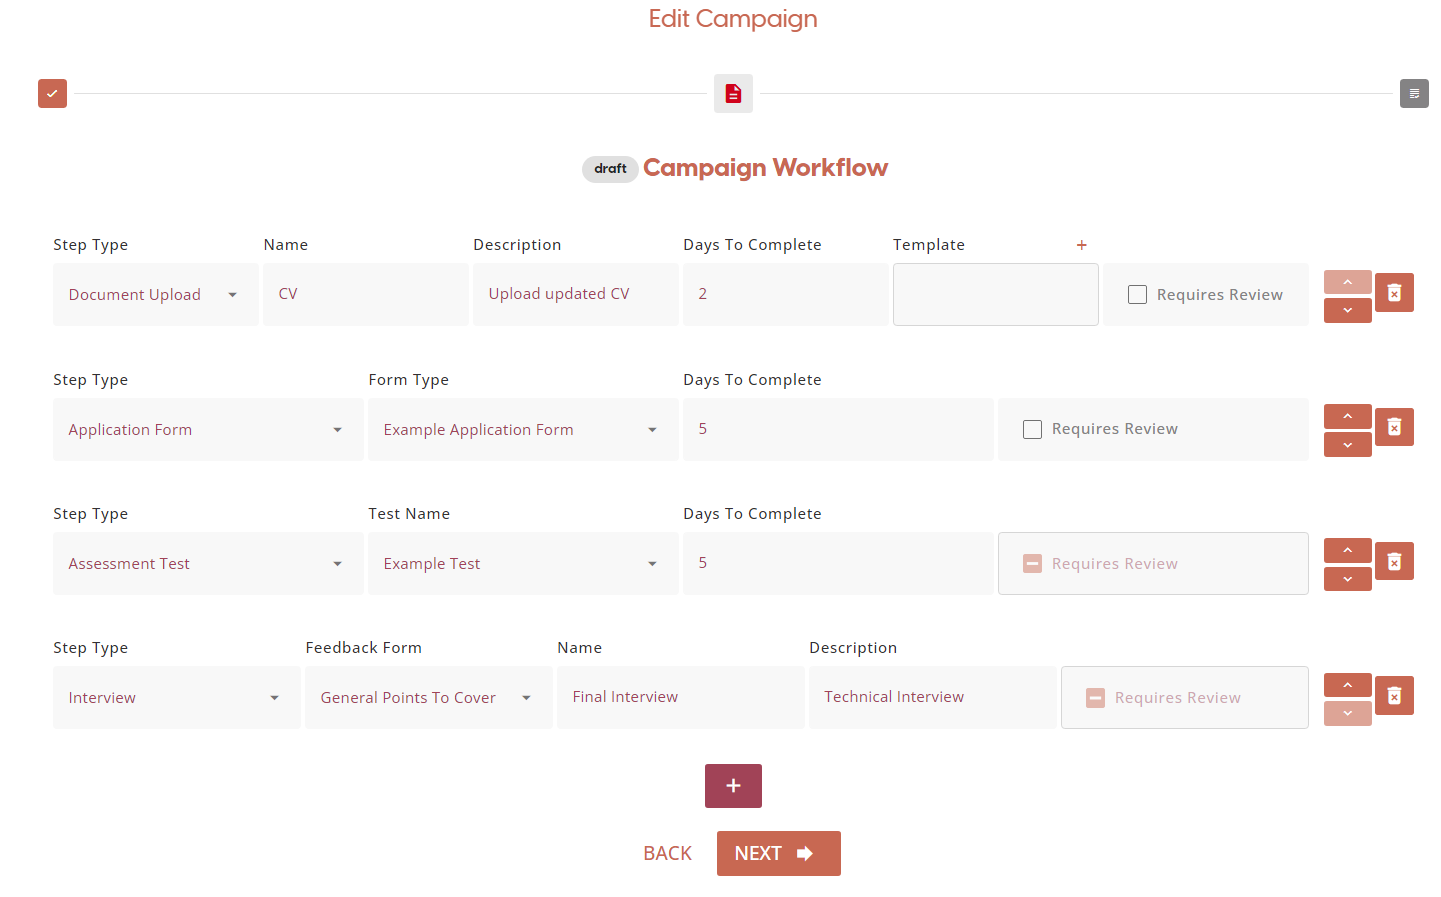Viewport: 1441px width, 897px height.
Task: Move the Application Form step up
Action: pos(1347,416)
